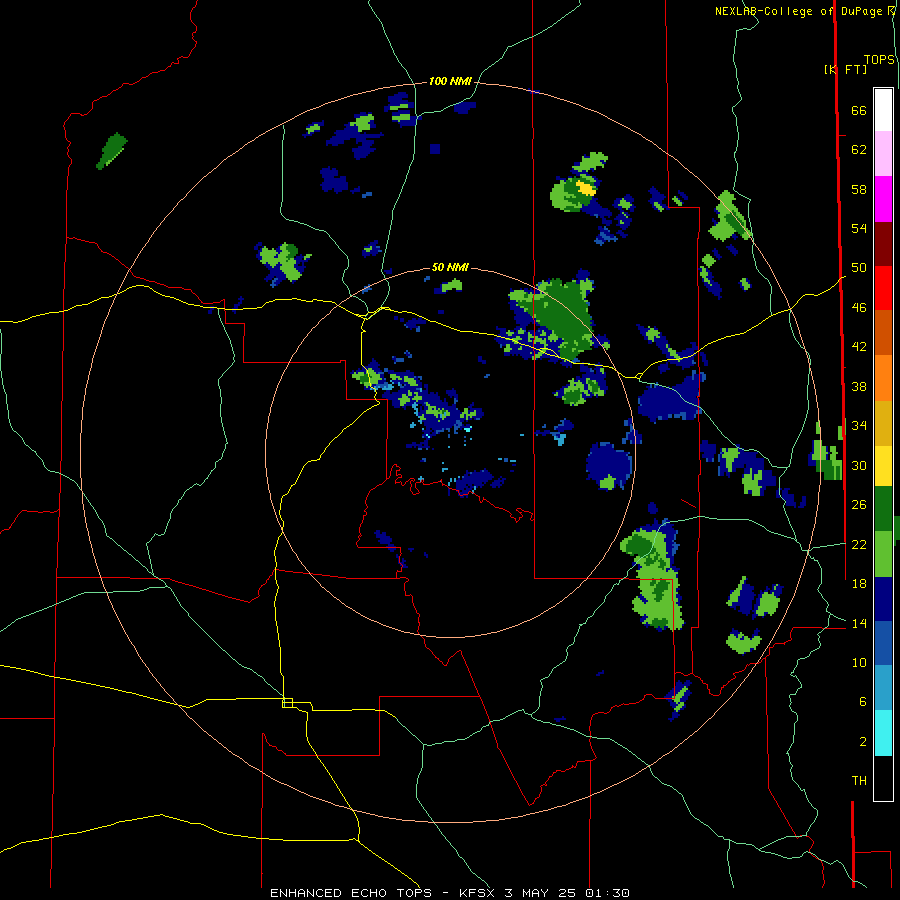Select the bright red legend swatch
The width and height of the screenshot is (900, 900).
[x=883, y=288]
